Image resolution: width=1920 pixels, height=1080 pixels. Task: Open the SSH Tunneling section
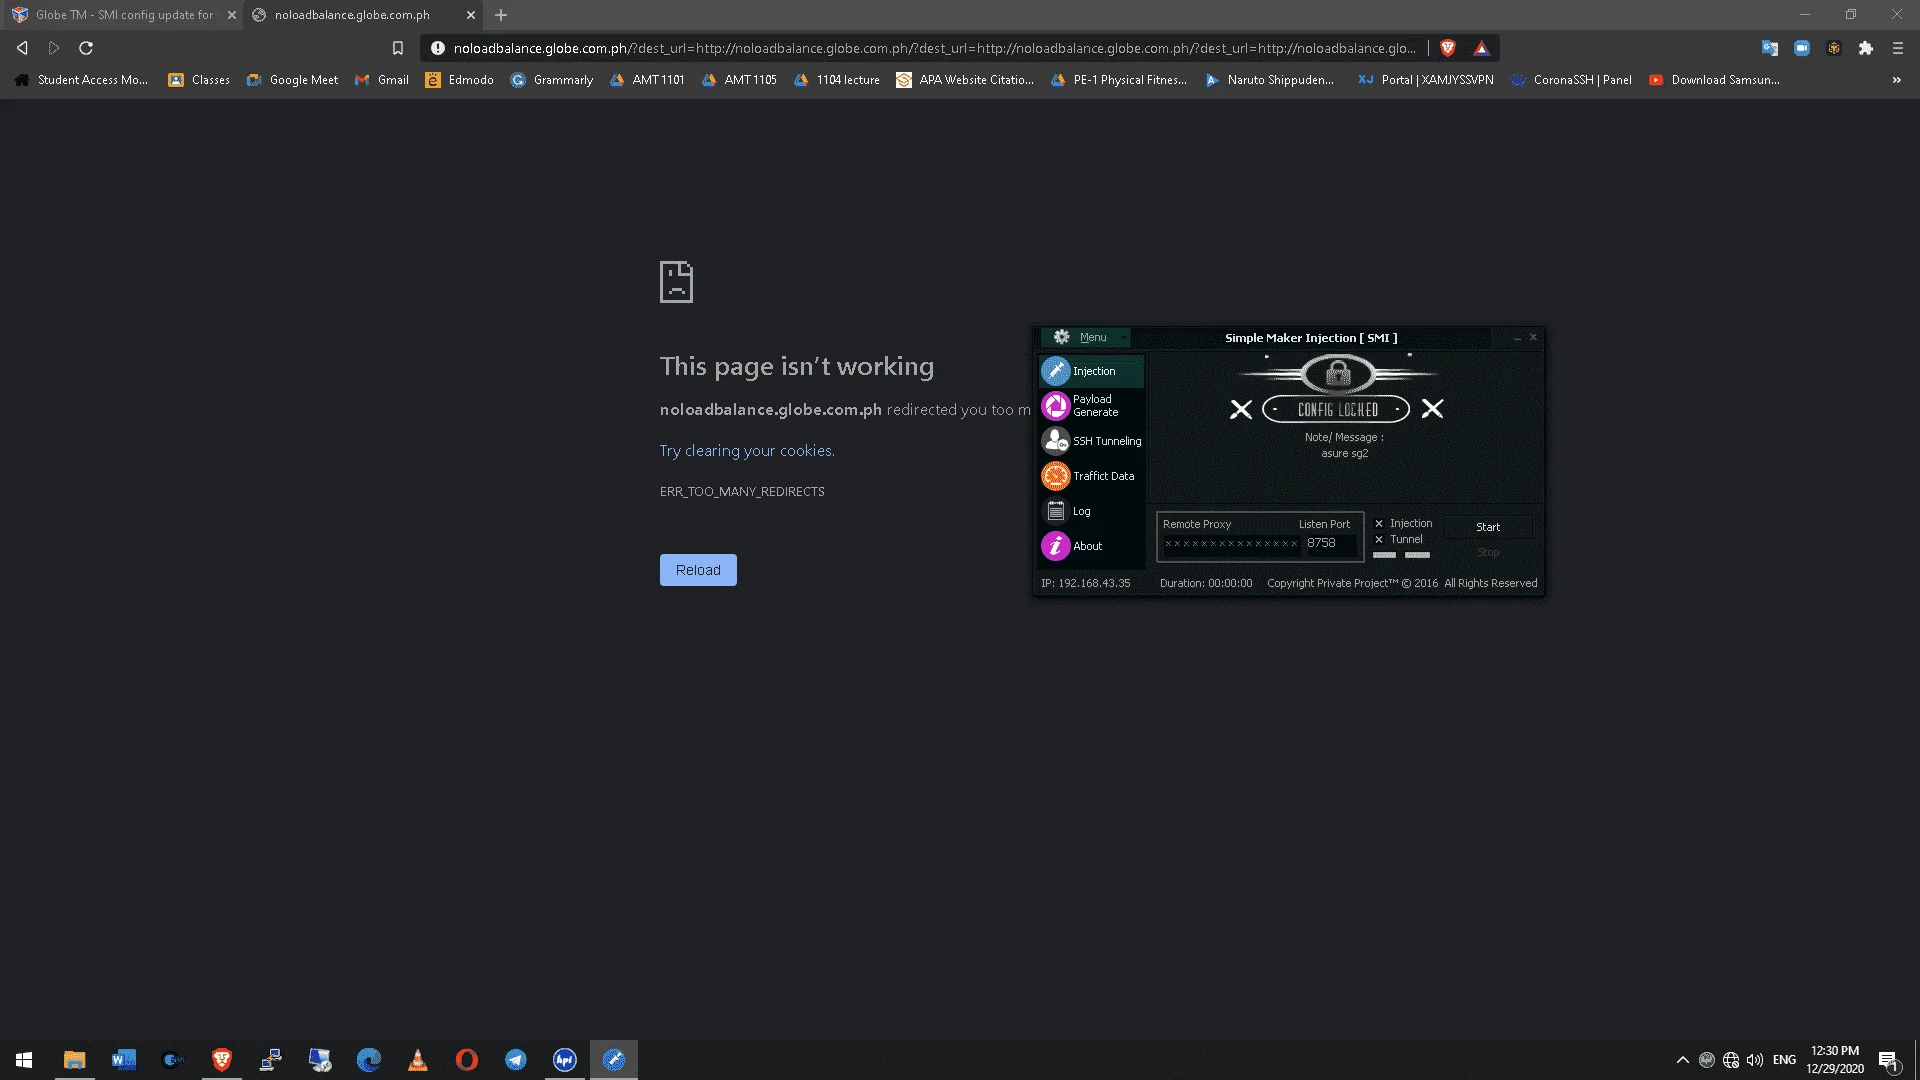pyautogui.click(x=1091, y=441)
